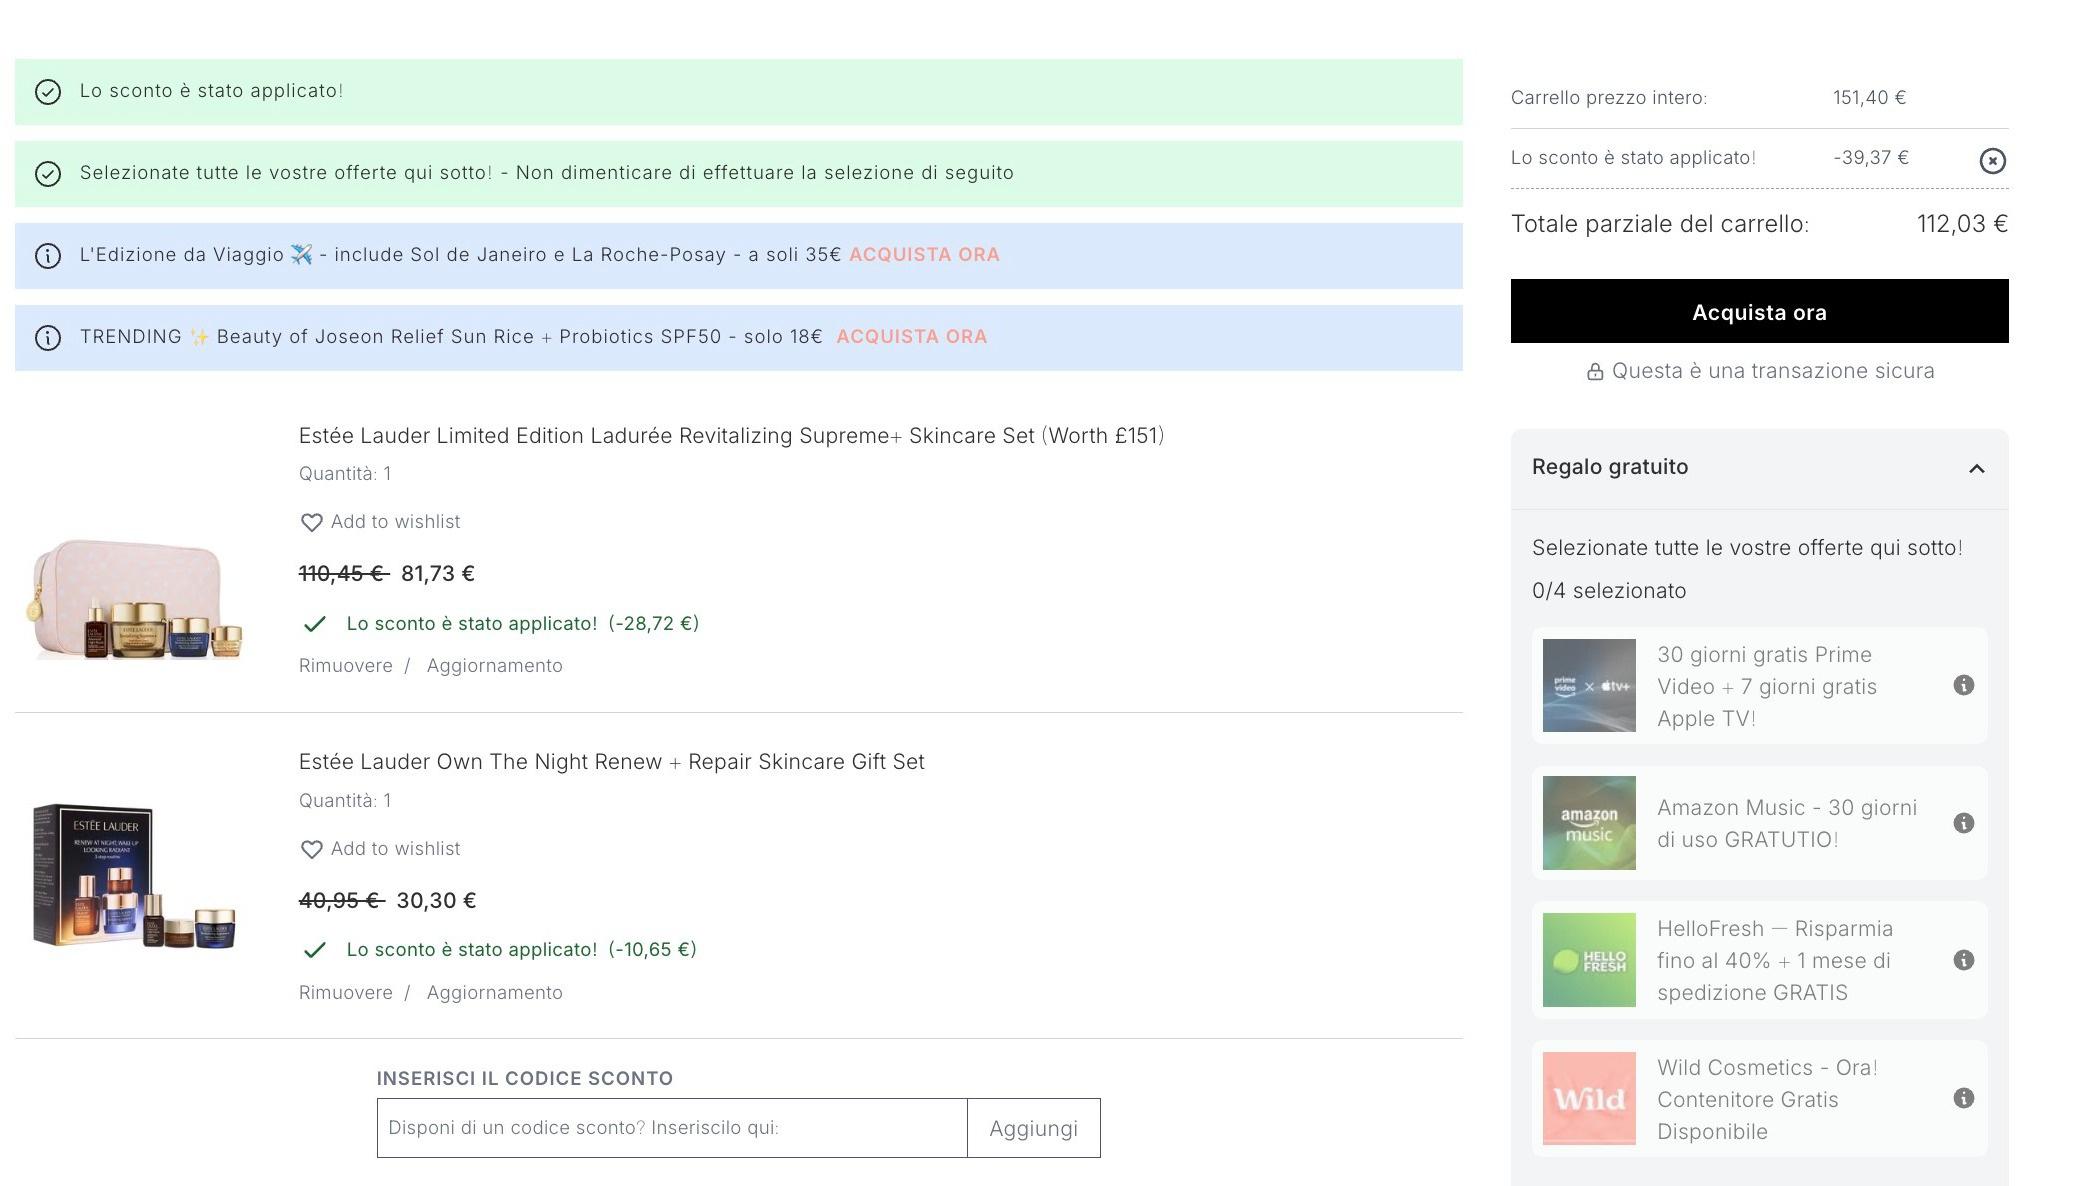Screen dimensions: 2078x1186
Task: Remove the Own The Night gift set
Action: click(345, 993)
